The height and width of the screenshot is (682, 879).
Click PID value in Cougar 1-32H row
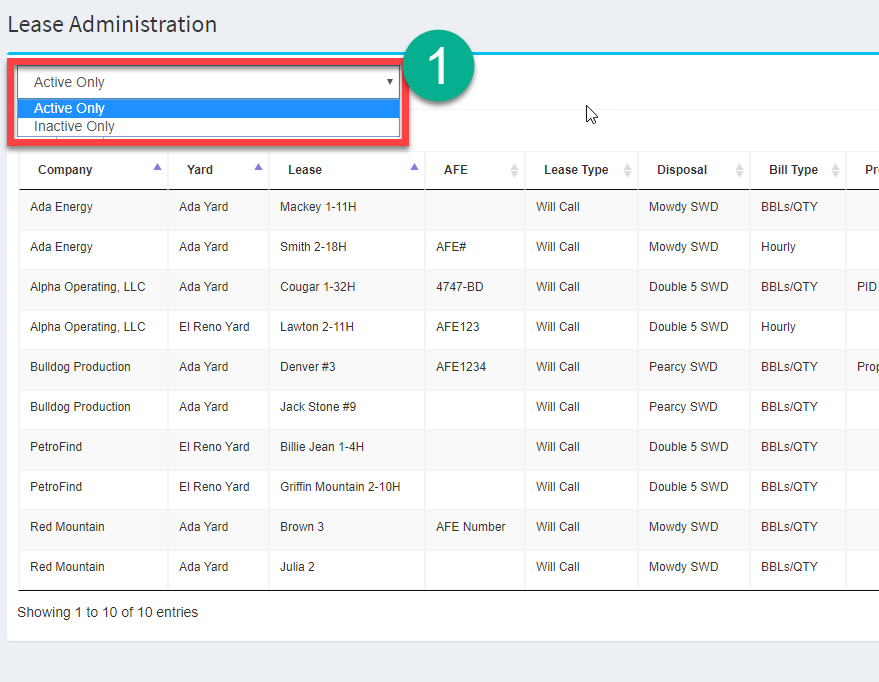click(867, 287)
